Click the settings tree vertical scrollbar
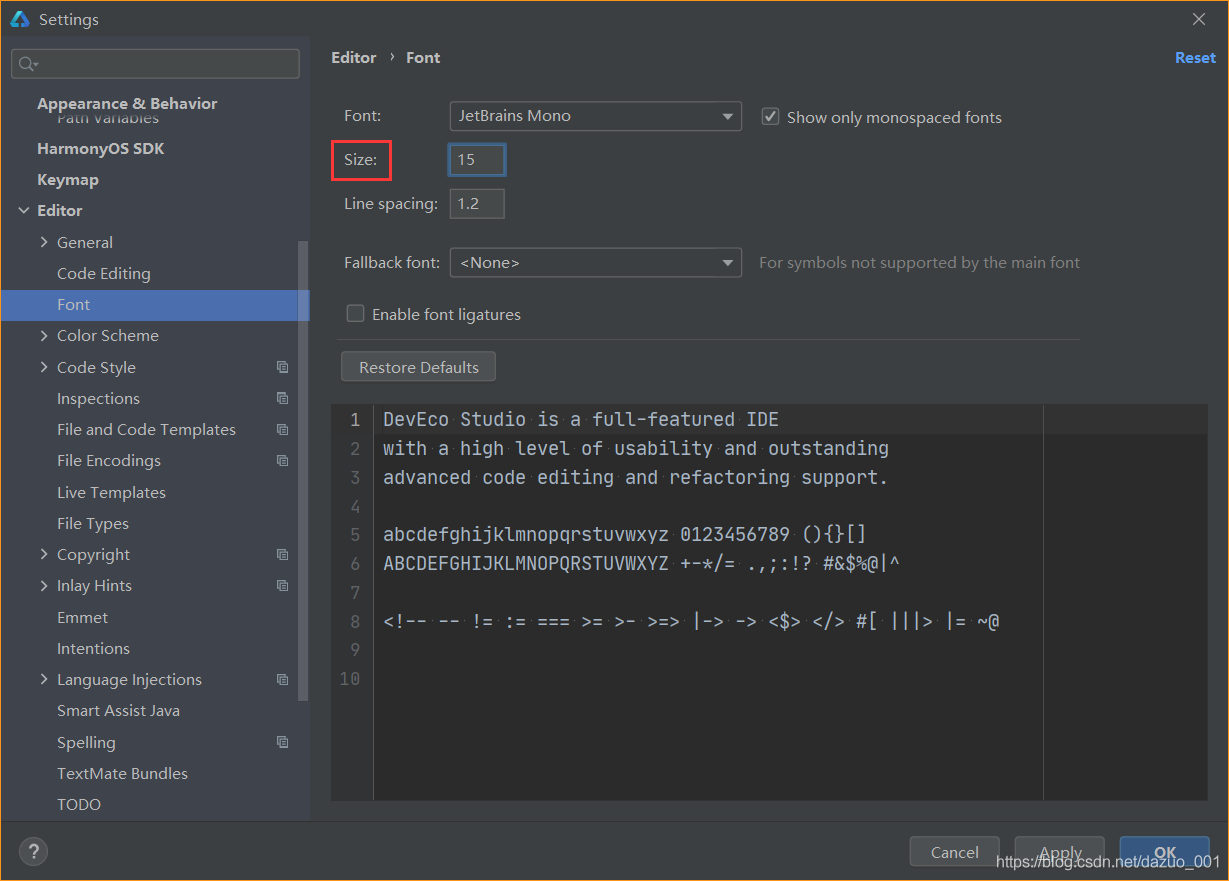Screen dimensions: 1229x881 tap(303, 470)
